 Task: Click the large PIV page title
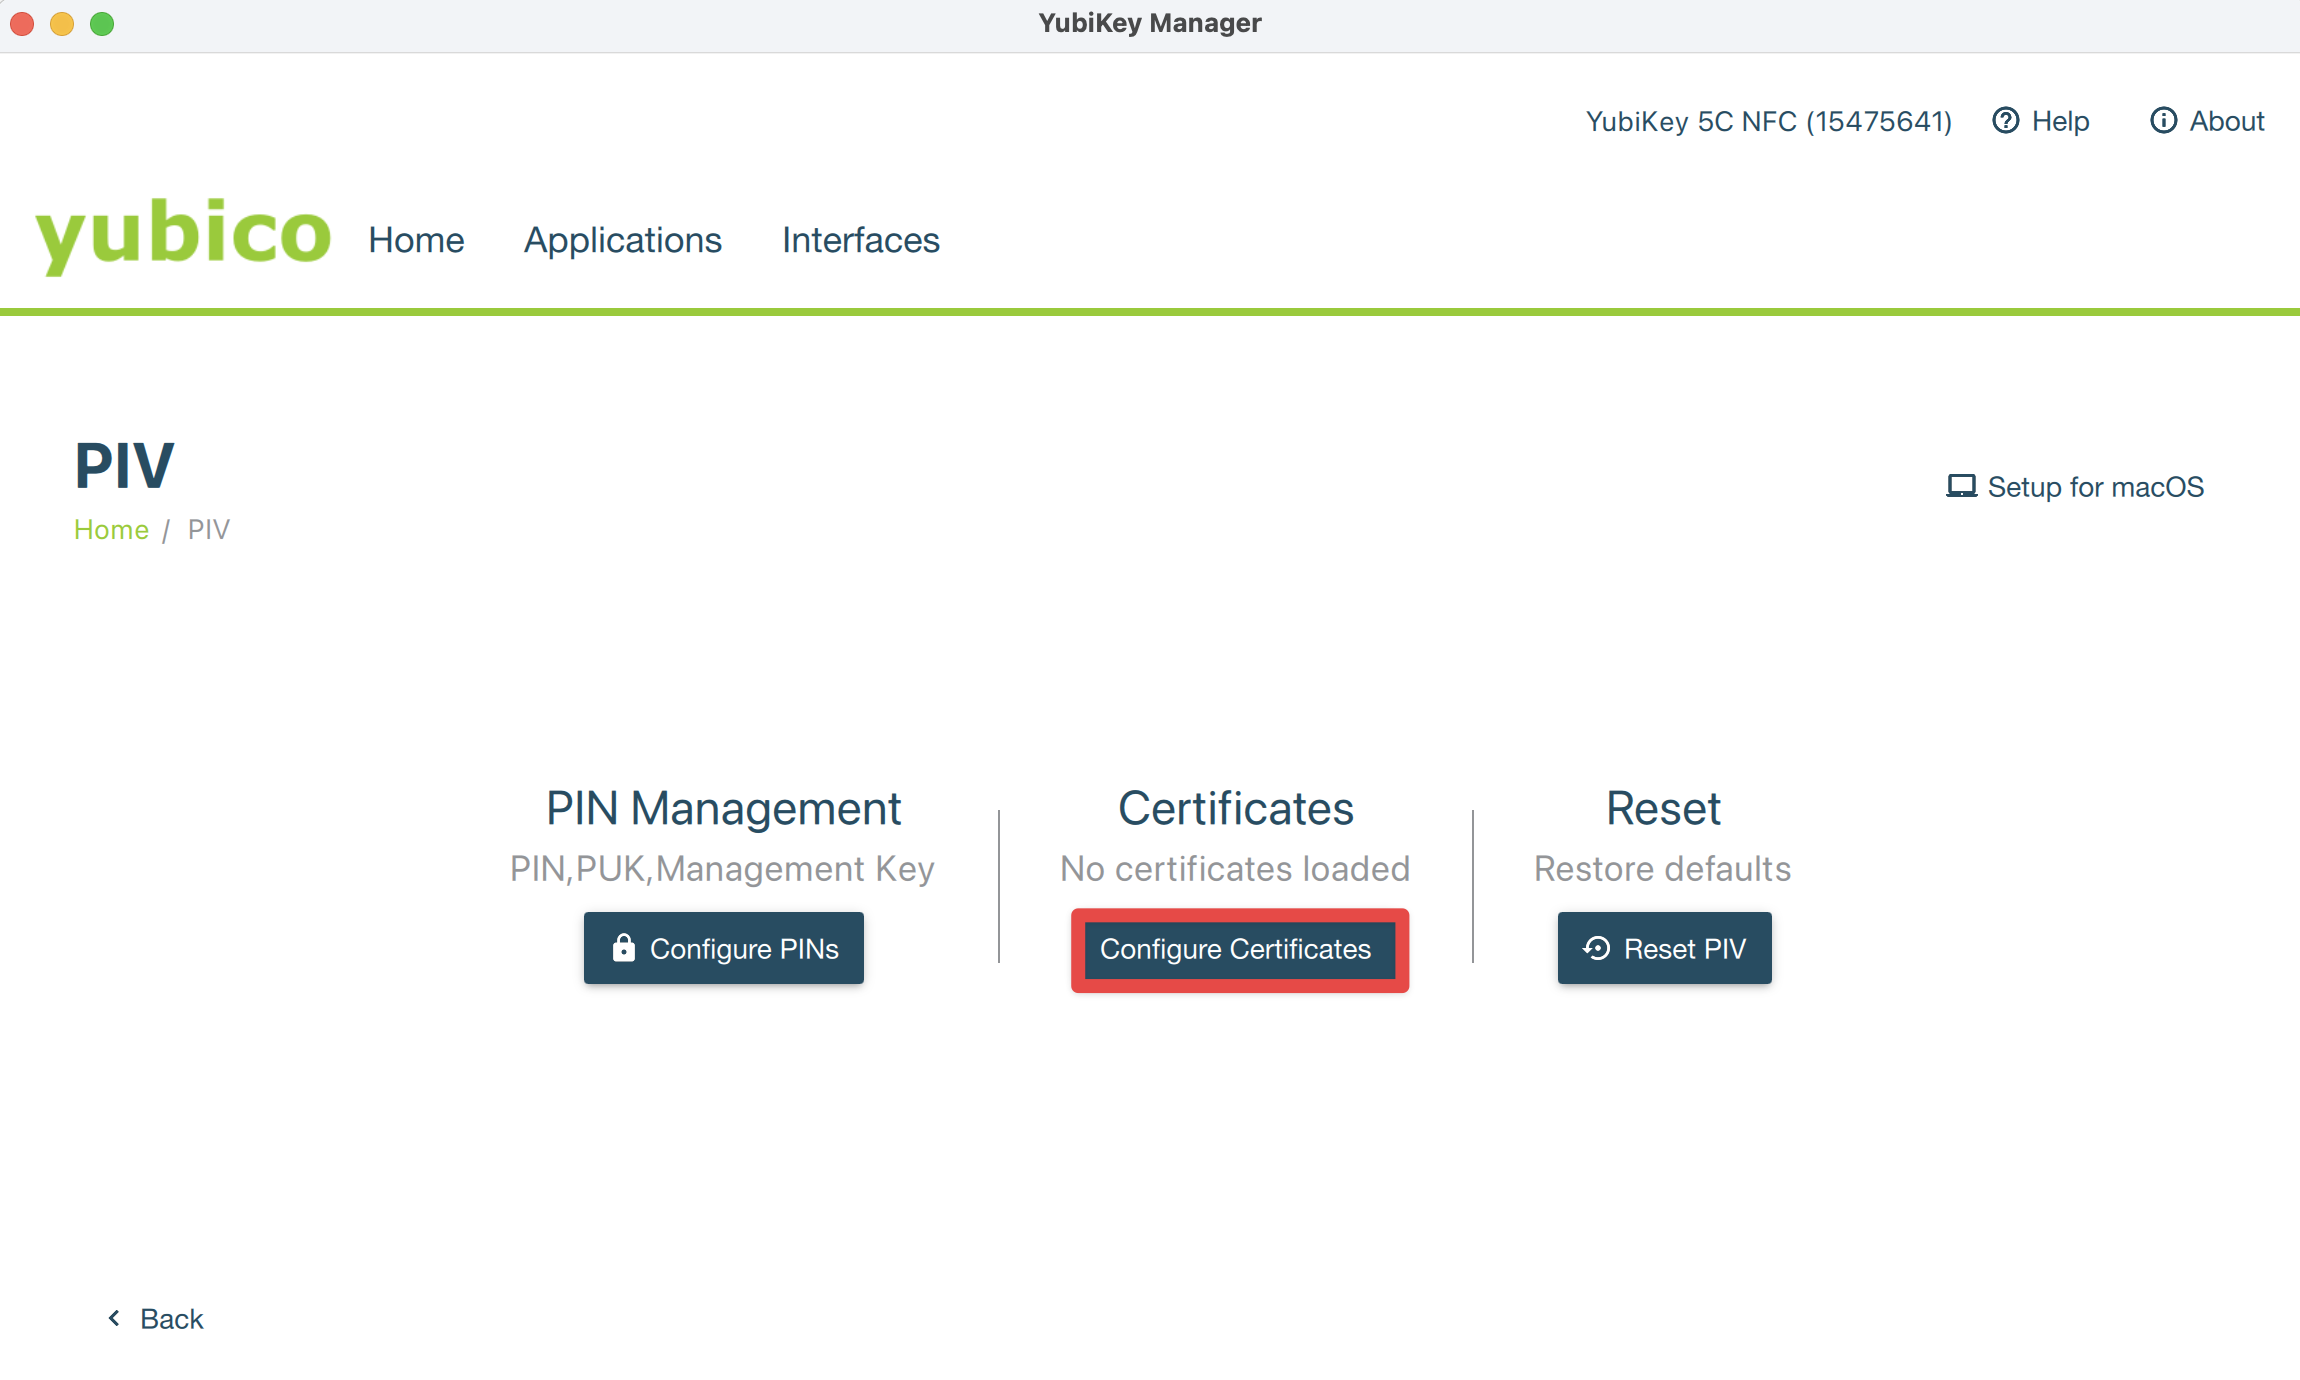click(125, 465)
